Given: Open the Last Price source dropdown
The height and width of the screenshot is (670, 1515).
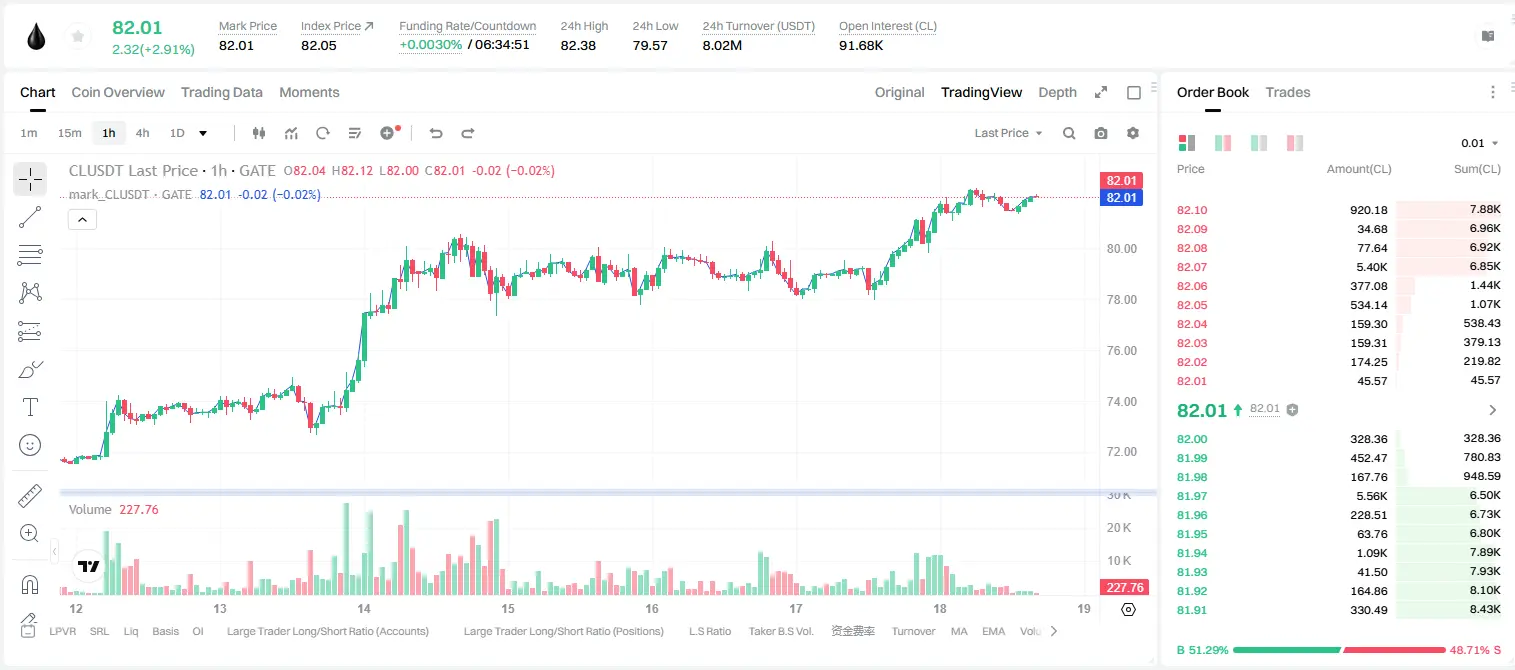Looking at the screenshot, I should 1008,133.
